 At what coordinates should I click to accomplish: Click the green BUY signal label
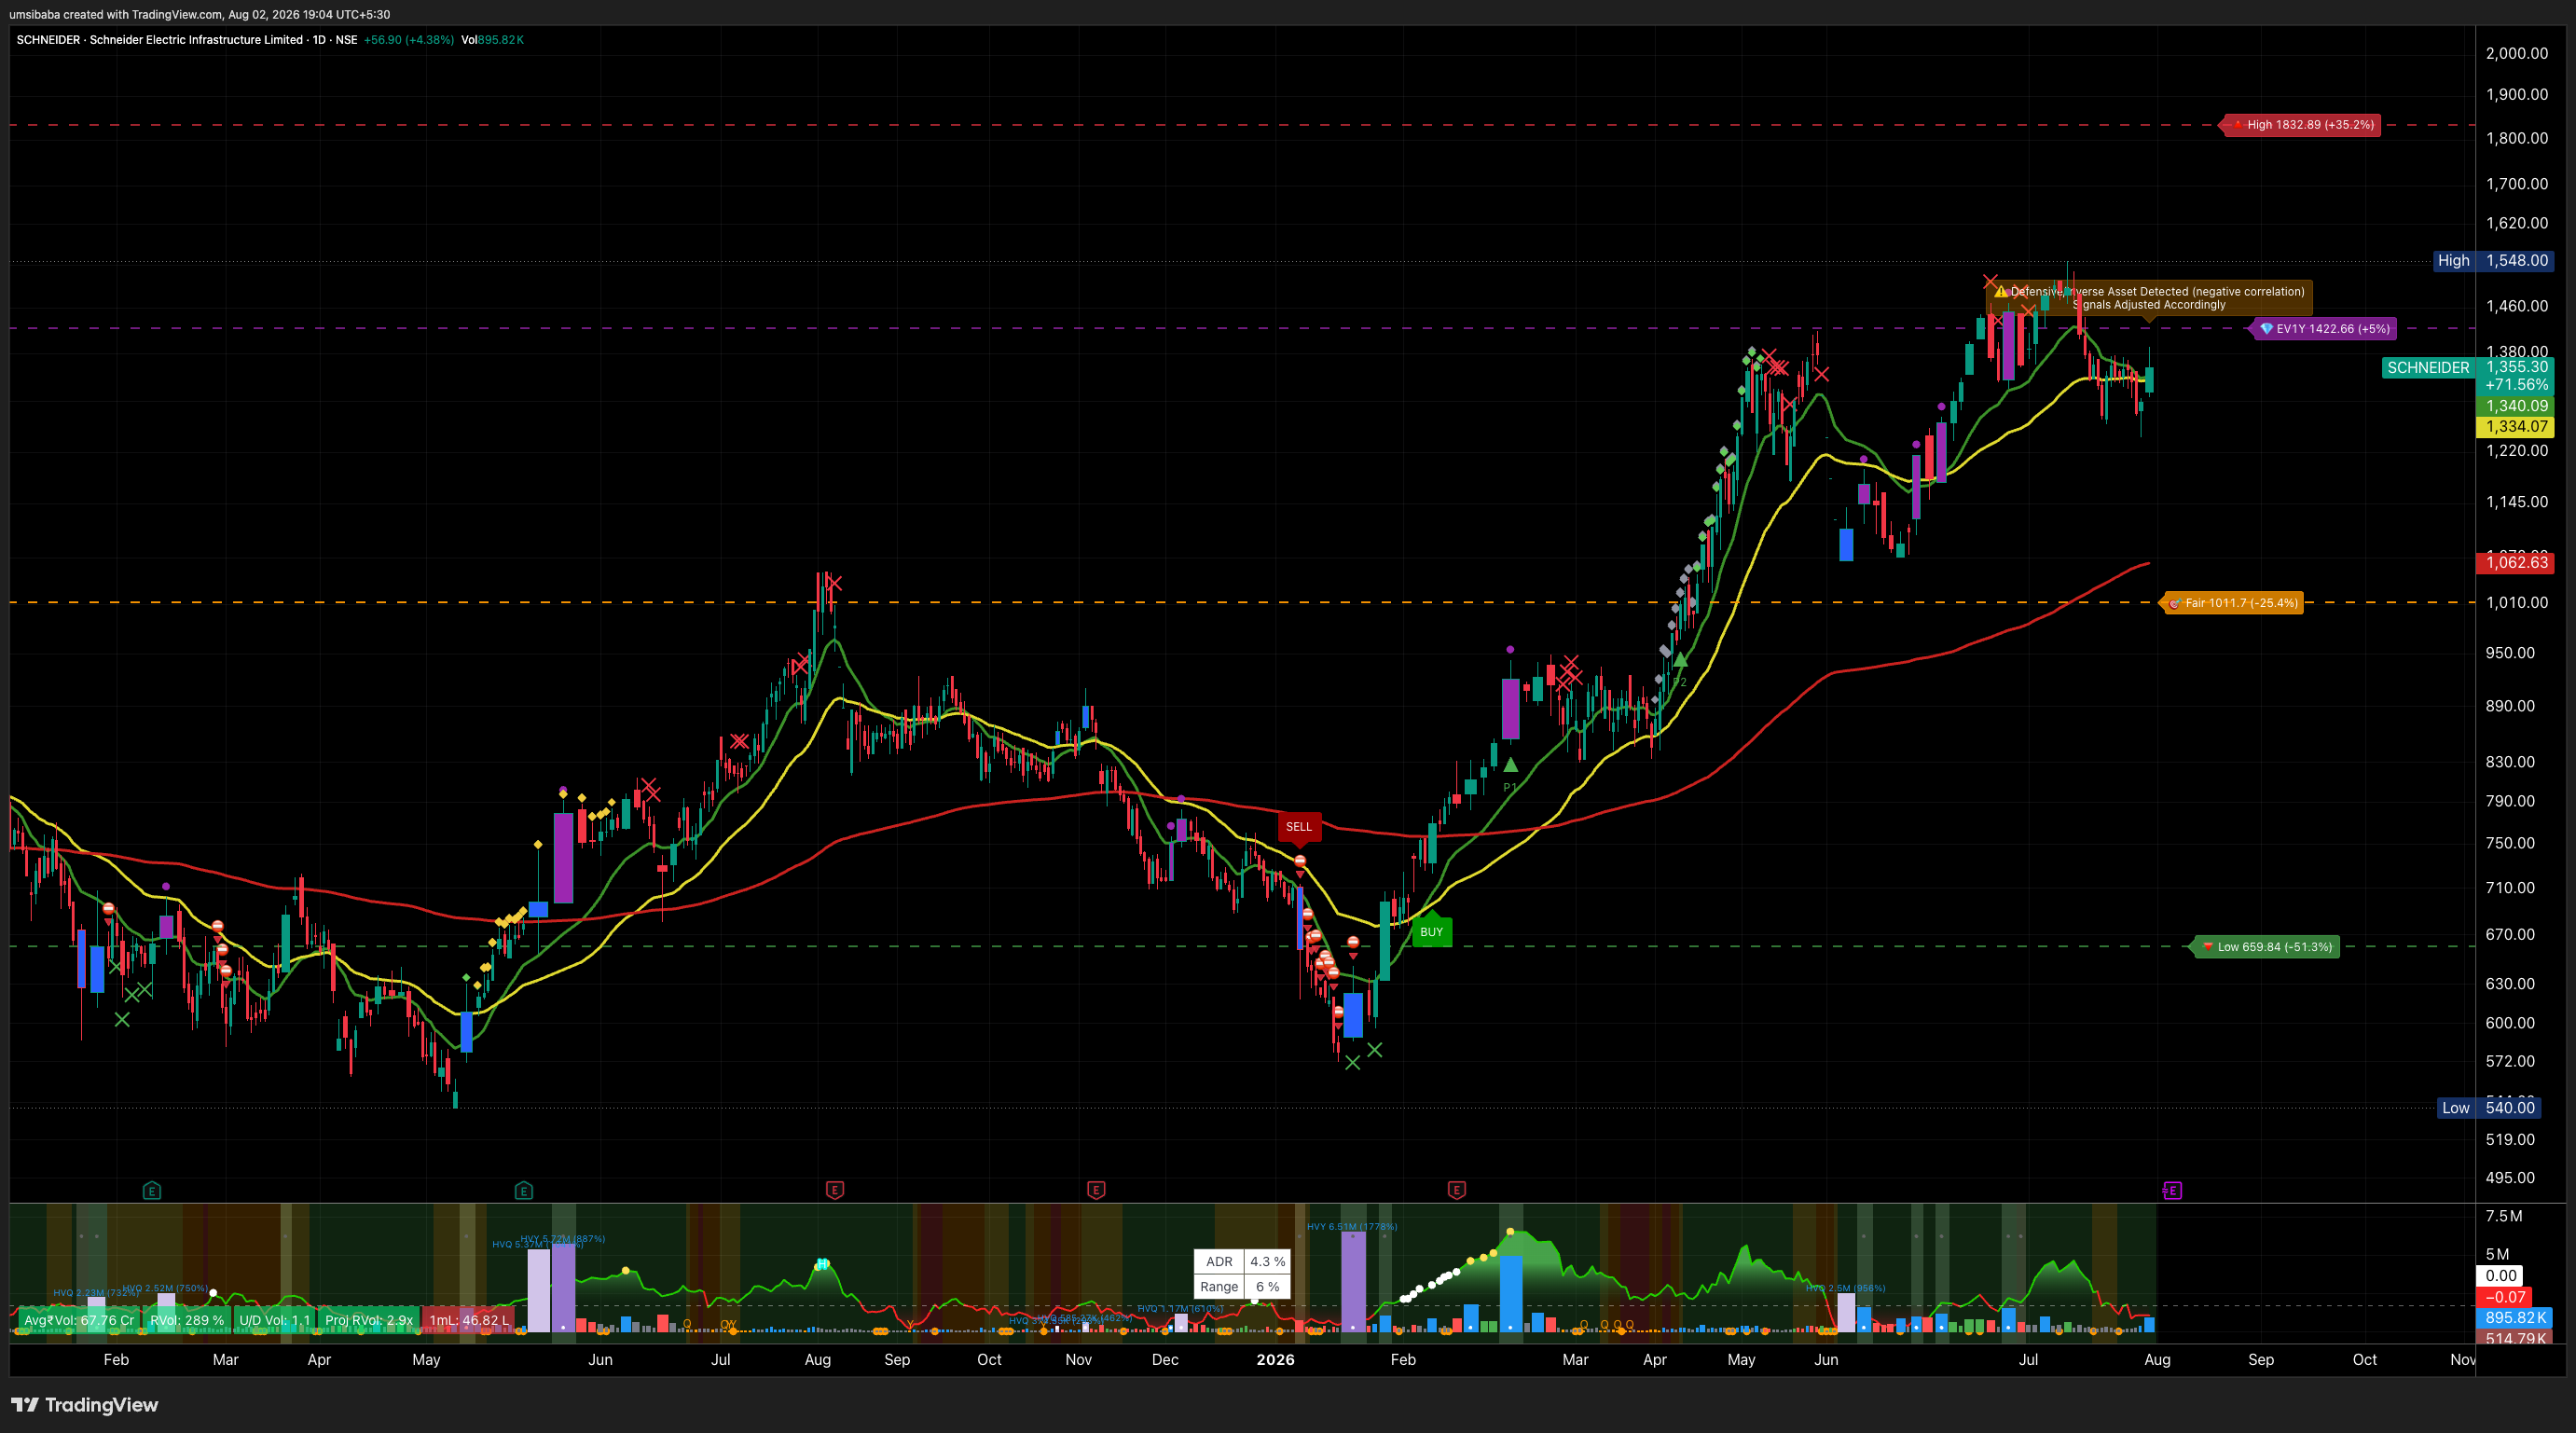click(1431, 932)
